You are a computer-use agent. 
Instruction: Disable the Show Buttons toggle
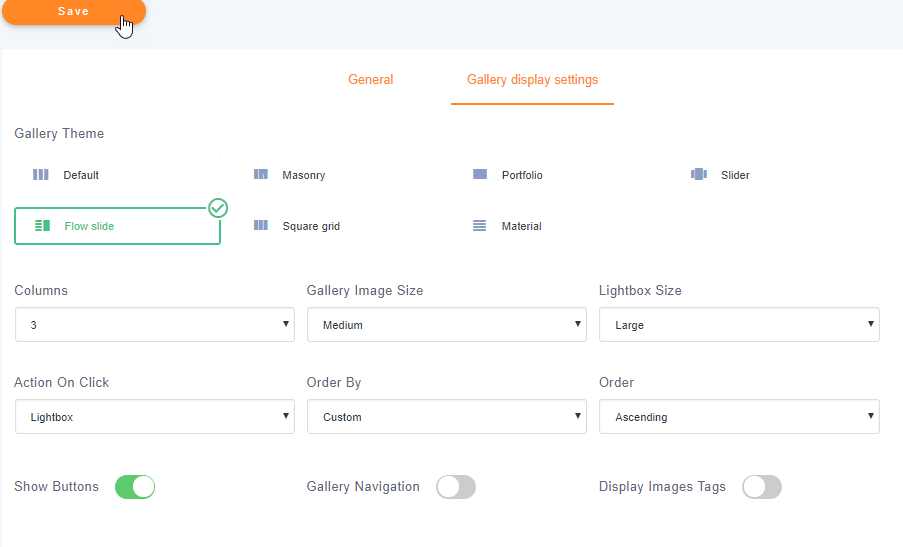point(135,487)
